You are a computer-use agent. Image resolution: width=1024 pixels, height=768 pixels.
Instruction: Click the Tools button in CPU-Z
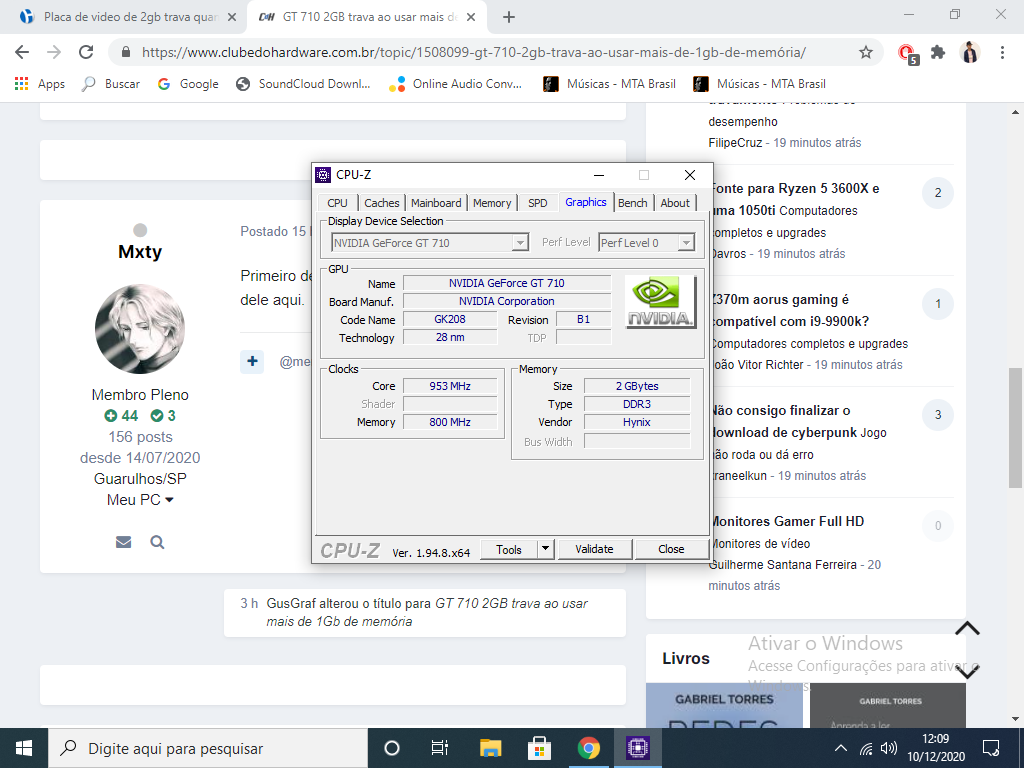pyautogui.click(x=509, y=549)
